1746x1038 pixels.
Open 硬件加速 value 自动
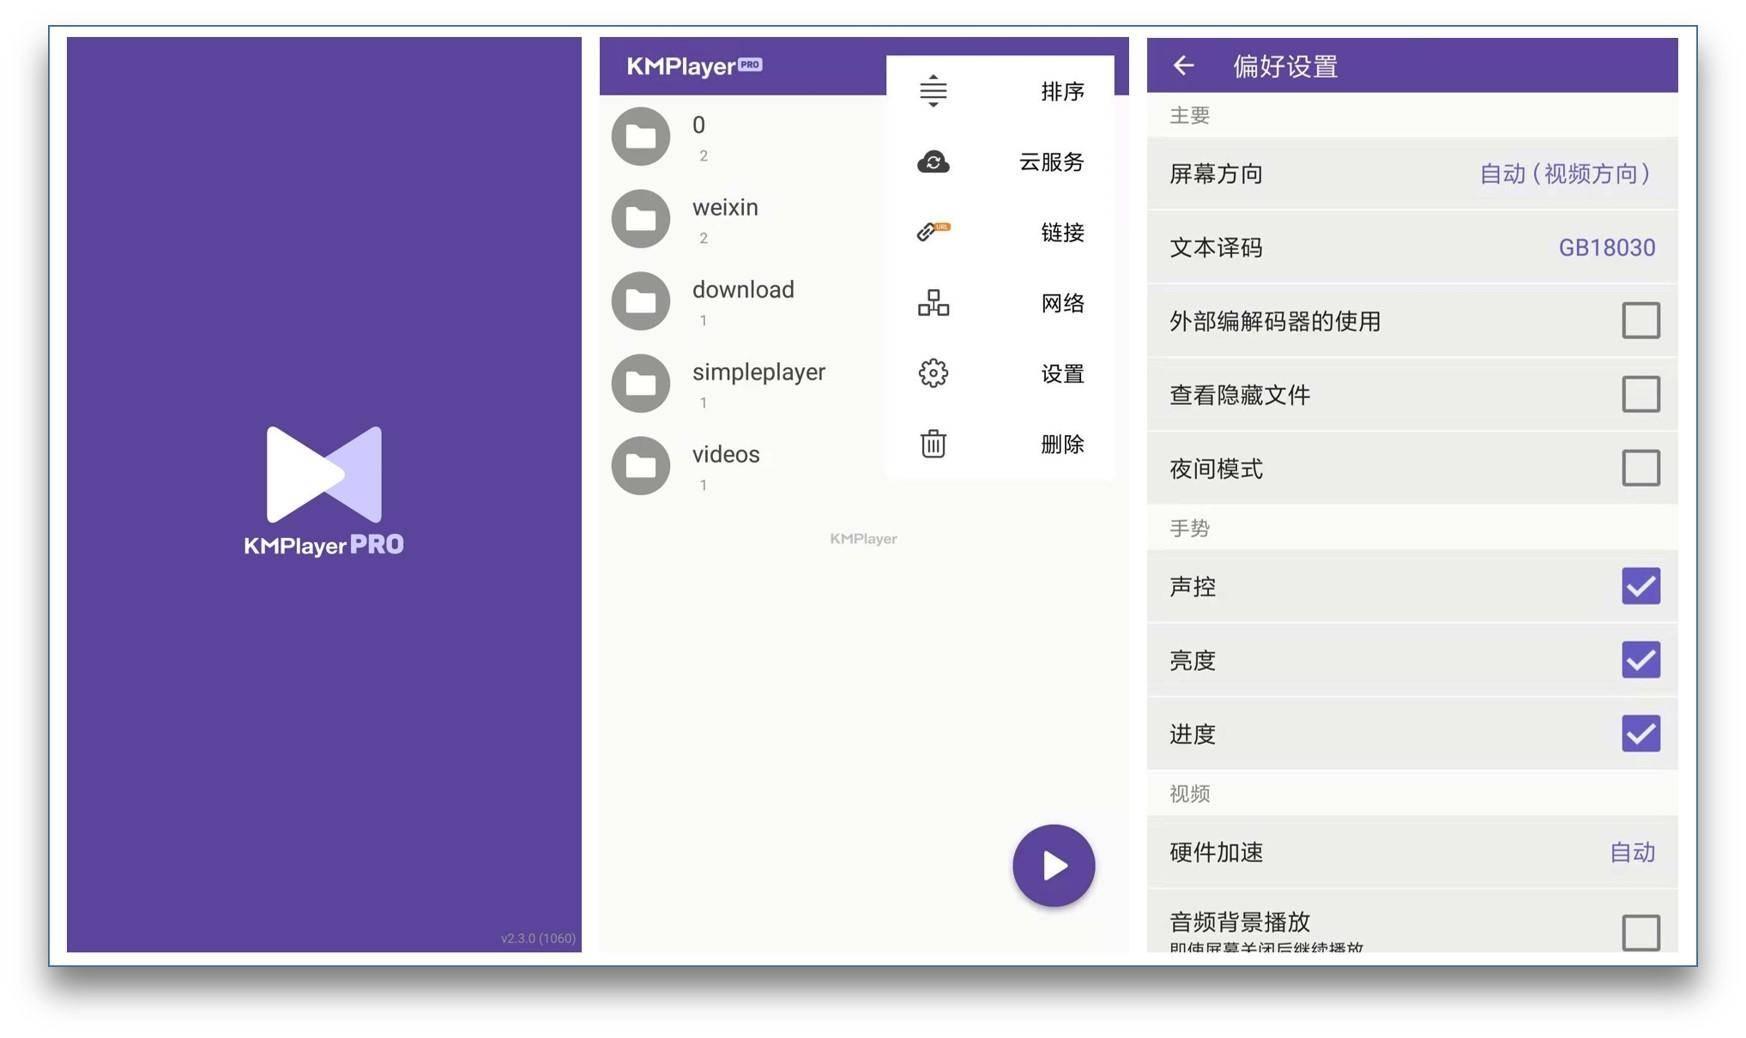(1632, 852)
